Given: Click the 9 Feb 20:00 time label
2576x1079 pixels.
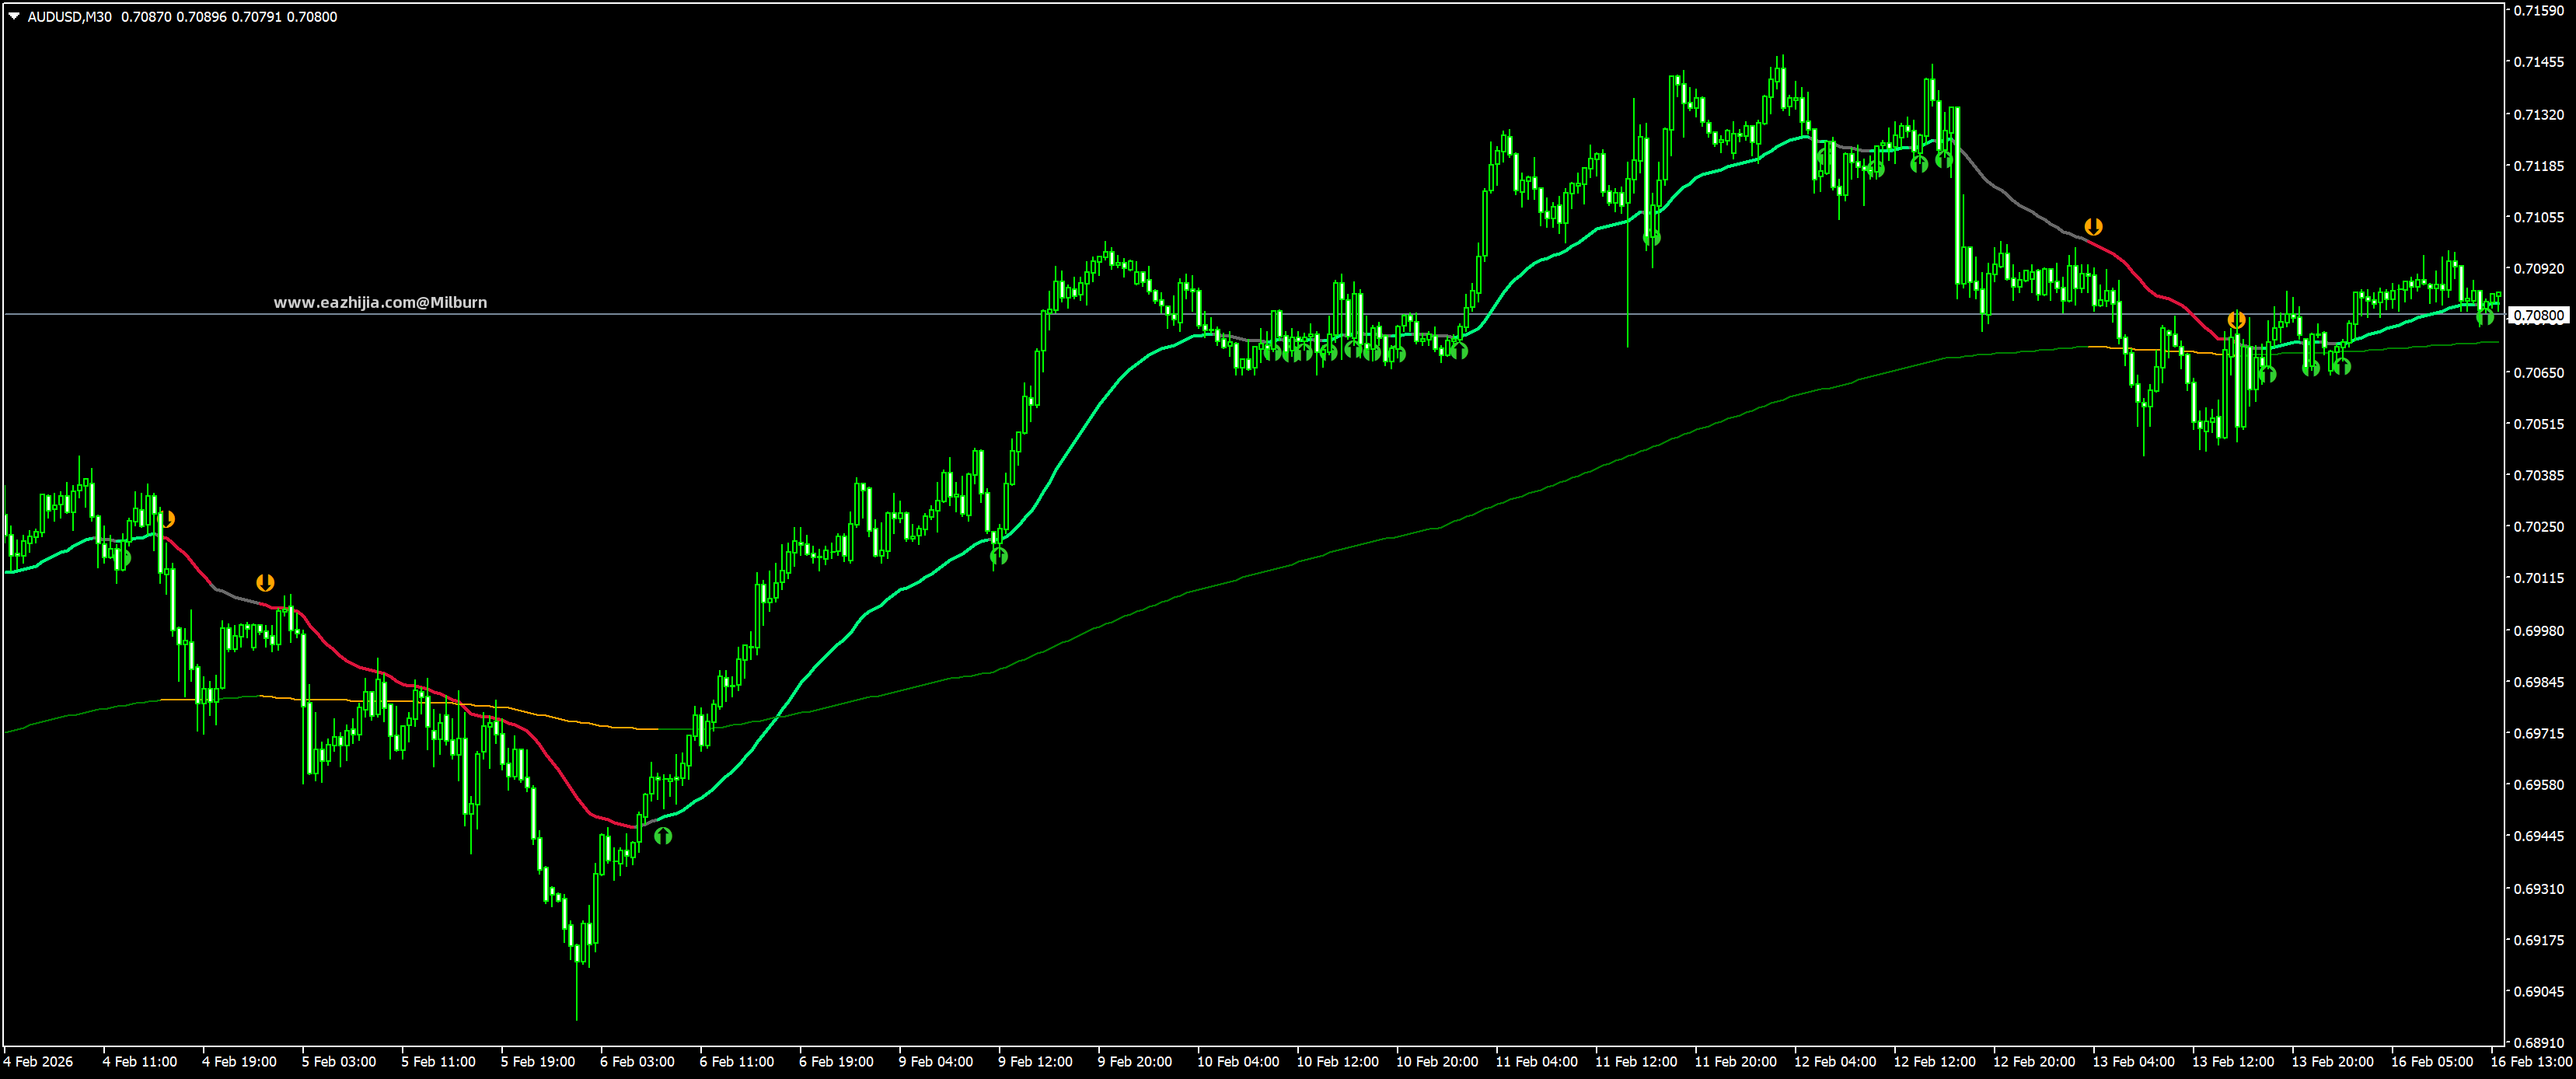Looking at the screenshot, I should tap(1135, 1062).
